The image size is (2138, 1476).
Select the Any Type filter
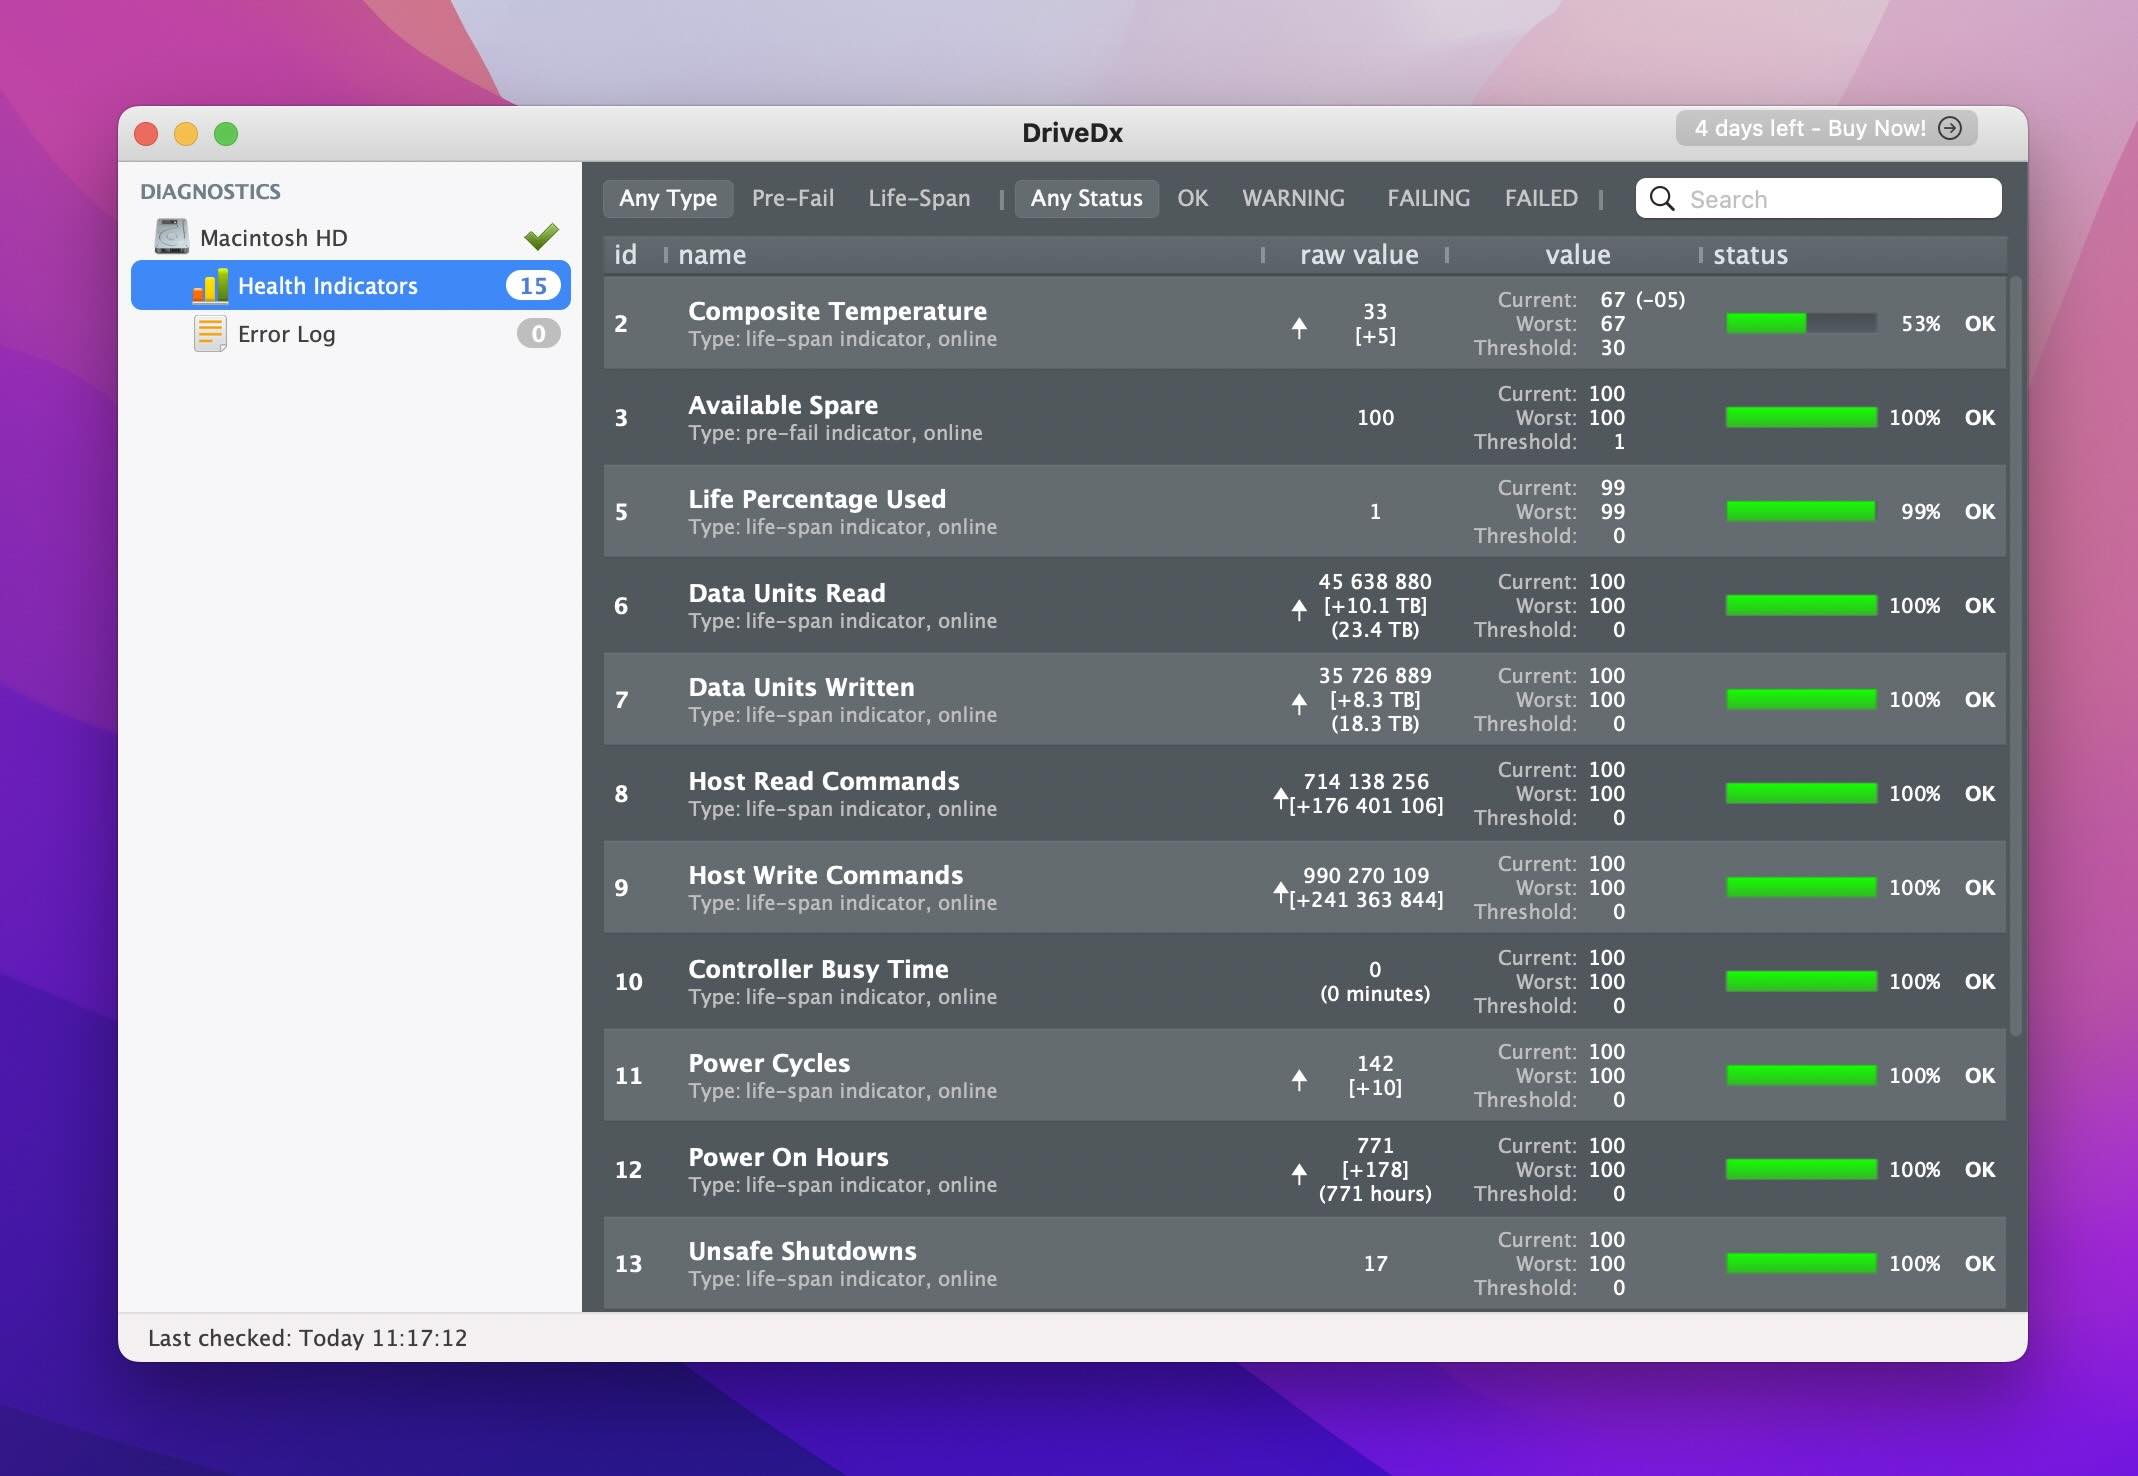(x=668, y=198)
